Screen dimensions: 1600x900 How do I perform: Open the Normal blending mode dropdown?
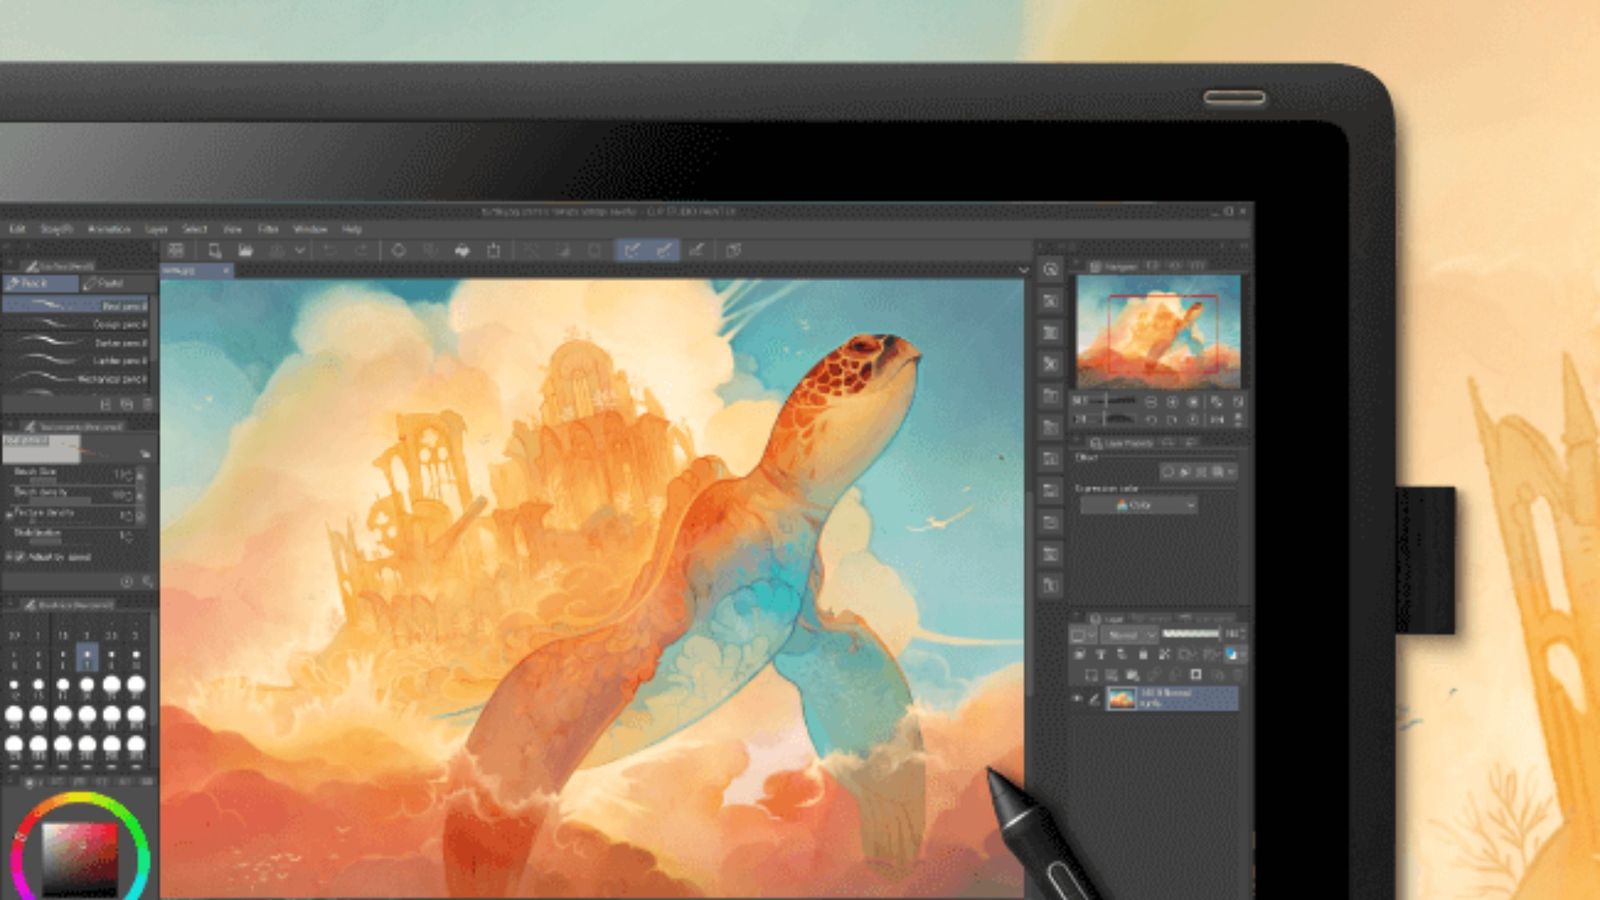click(x=1129, y=635)
